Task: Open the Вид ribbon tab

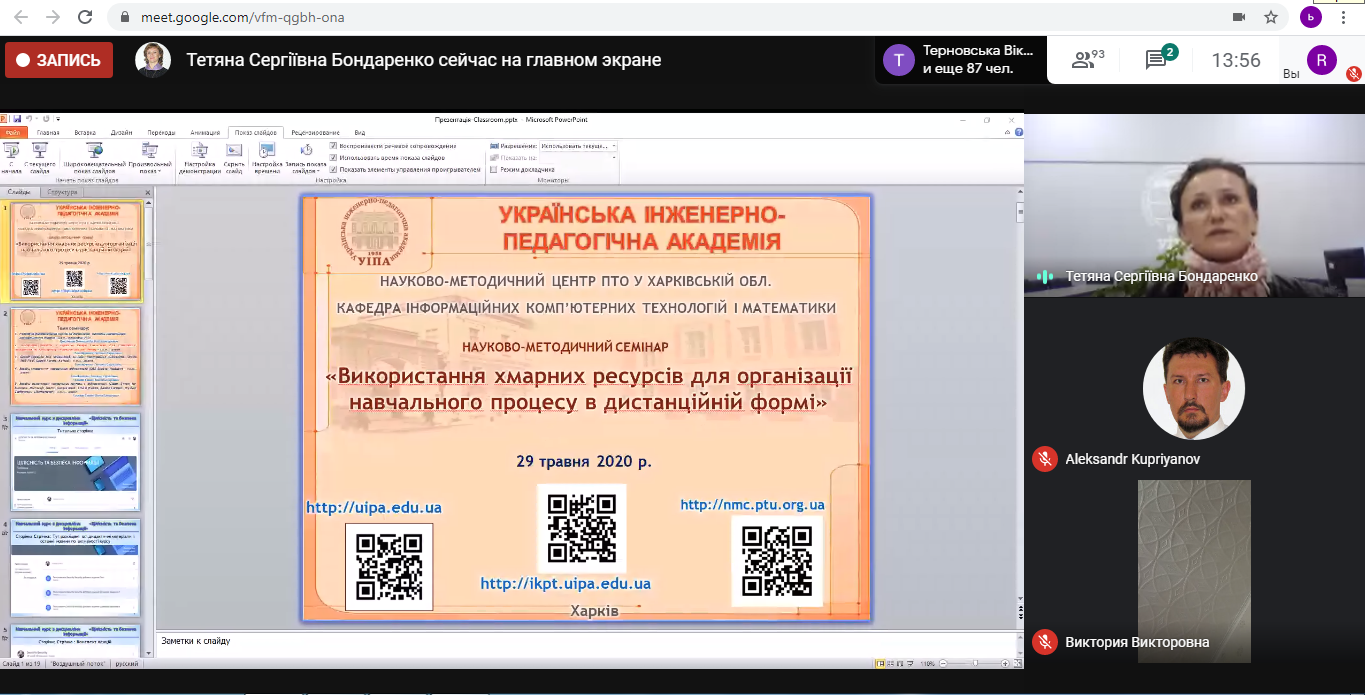Action: tap(360, 132)
